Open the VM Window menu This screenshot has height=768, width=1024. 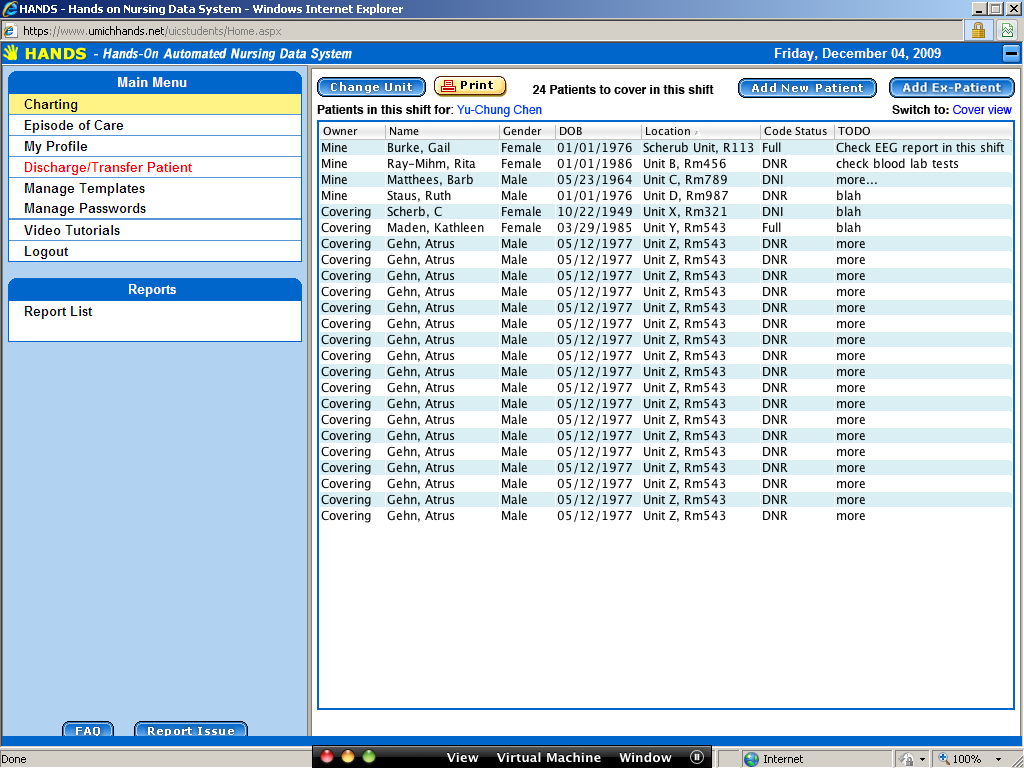point(645,758)
